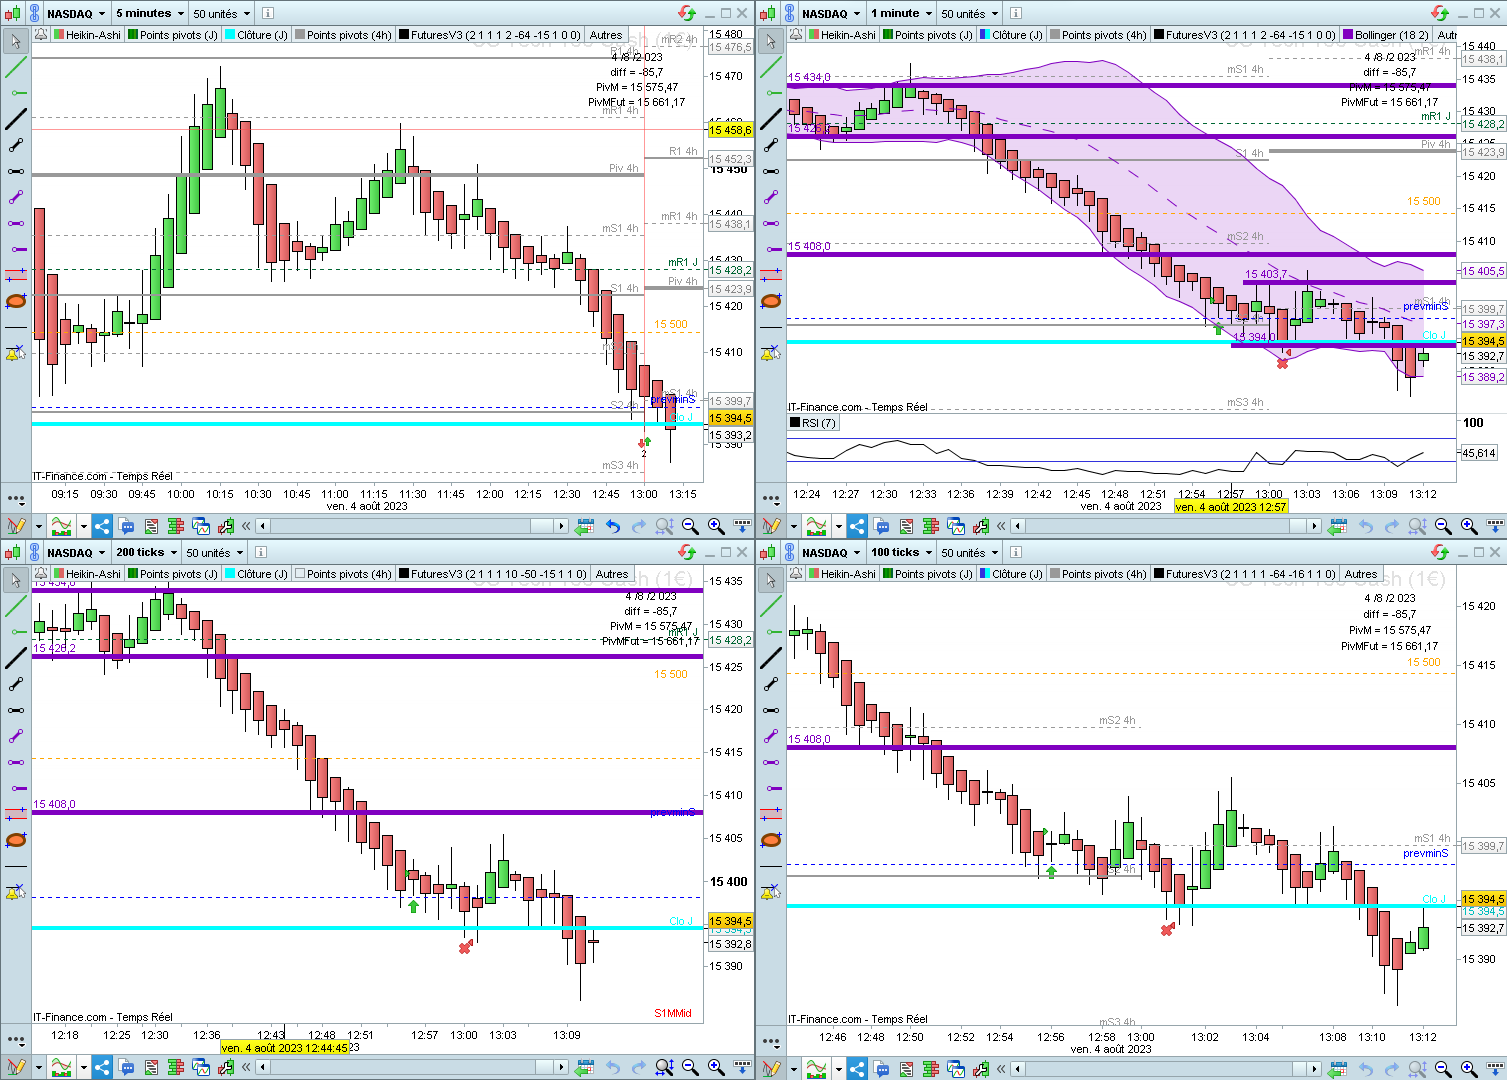Undo the last action in the 5 minutes chart

tap(612, 526)
